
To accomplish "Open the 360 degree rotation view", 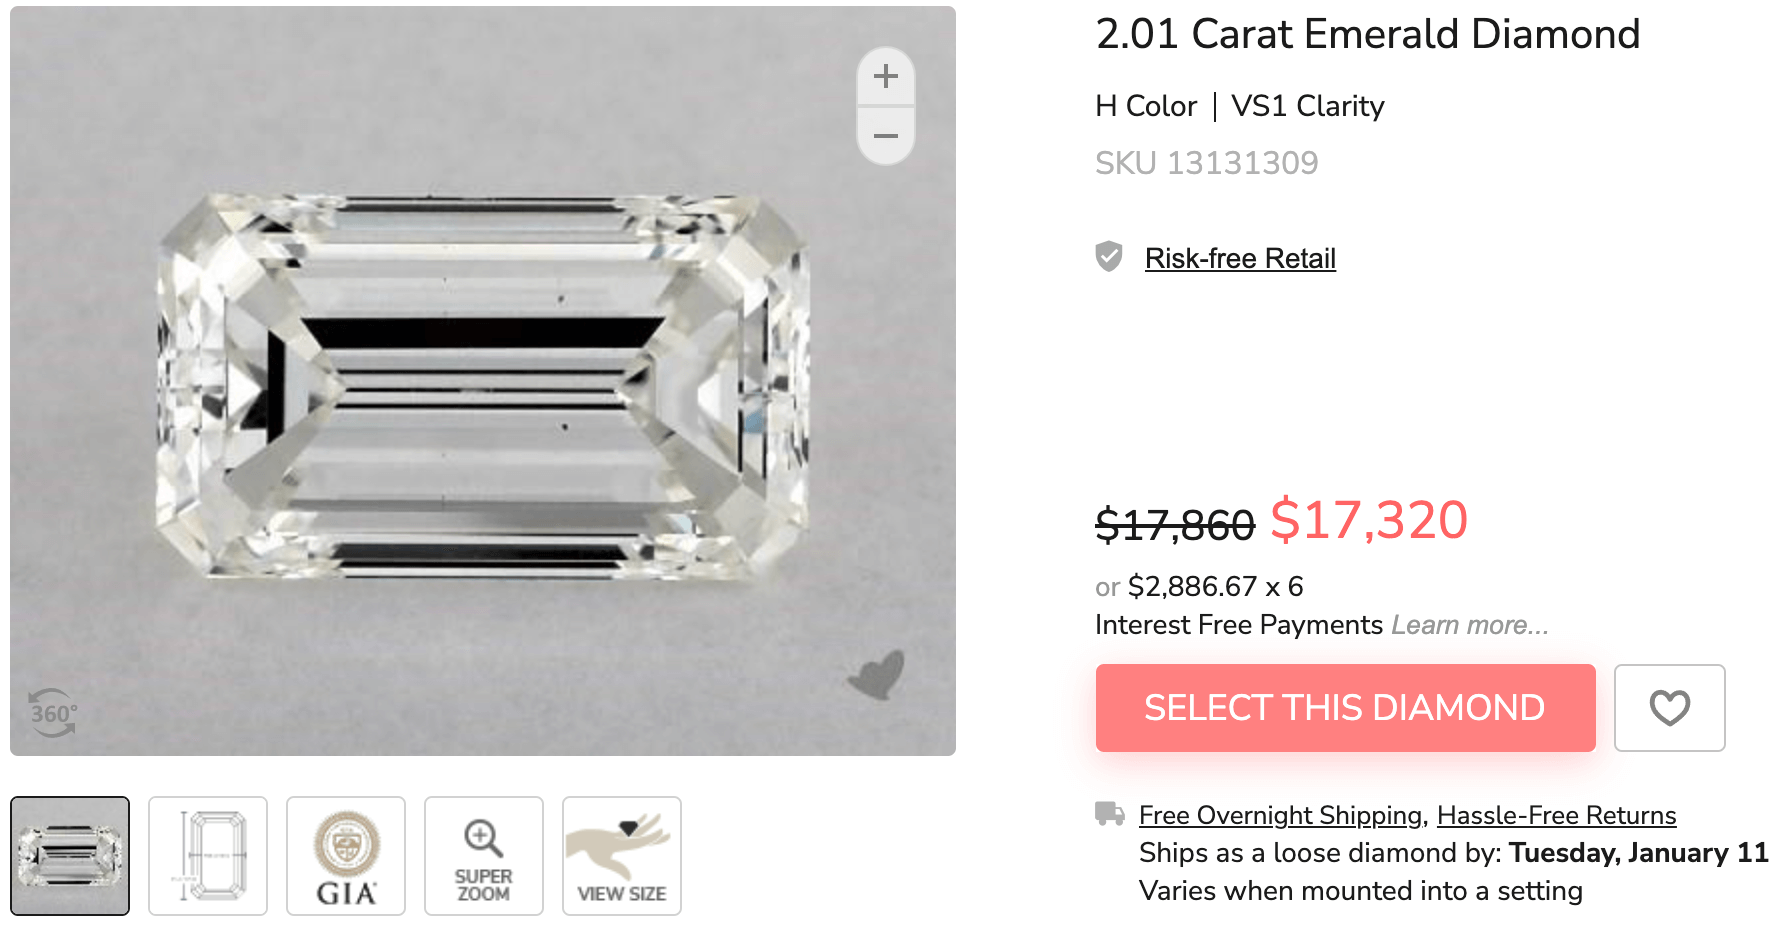I will tap(53, 711).
